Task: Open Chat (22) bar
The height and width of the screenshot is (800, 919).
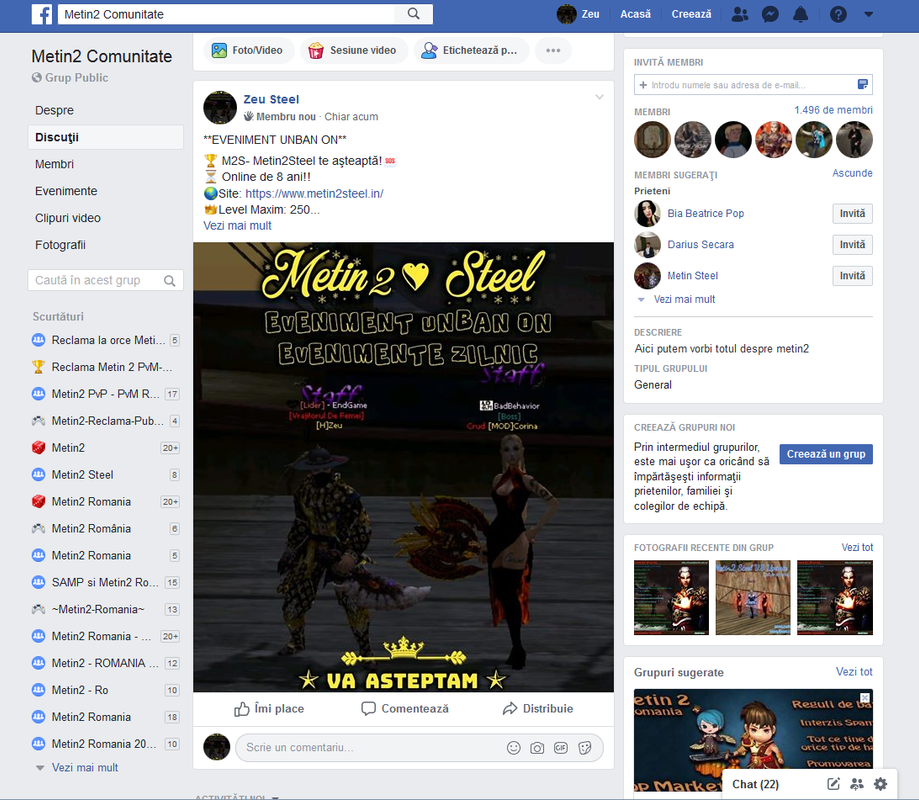Action: 755,784
